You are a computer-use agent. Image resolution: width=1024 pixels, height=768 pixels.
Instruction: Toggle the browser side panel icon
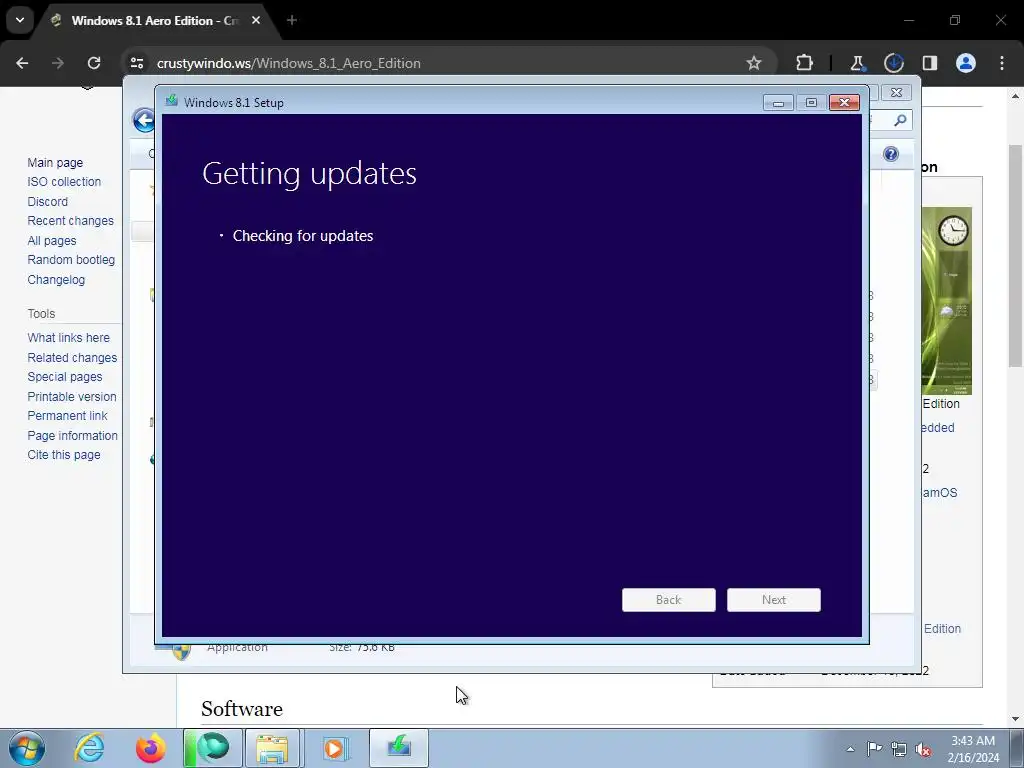coord(930,63)
